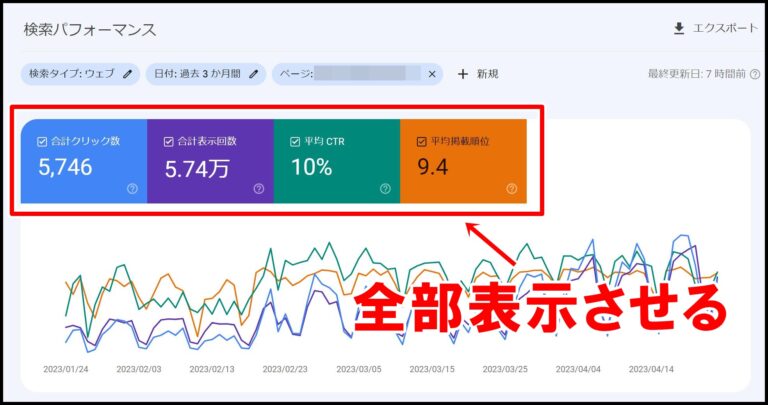This screenshot has width=768, height=405.
Task: Toggle the 平均 CTR checkbox
Action: [295, 142]
